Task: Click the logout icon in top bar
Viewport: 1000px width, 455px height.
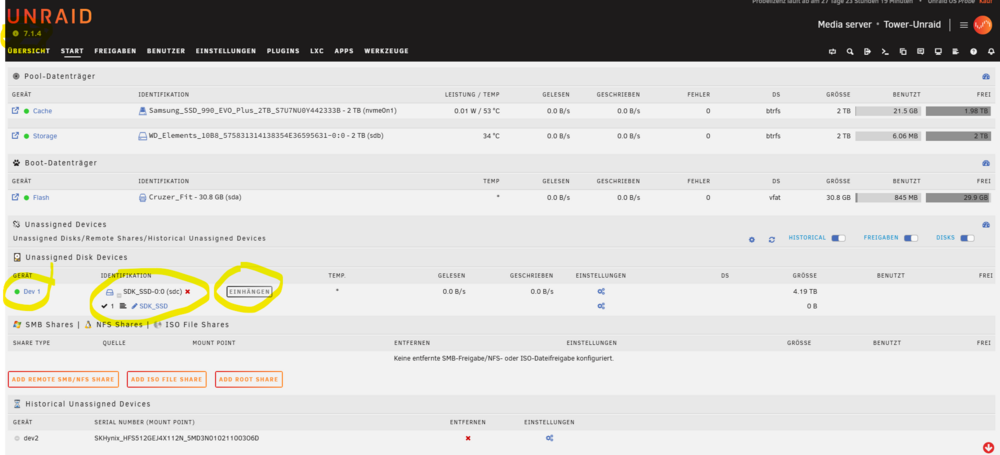Action: click(x=867, y=52)
